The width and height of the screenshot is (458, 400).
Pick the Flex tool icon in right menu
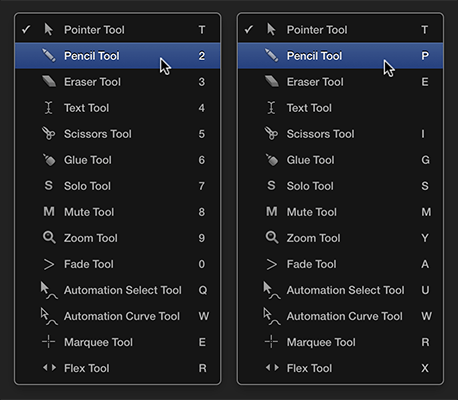pyautogui.click(x=272, y=368)
